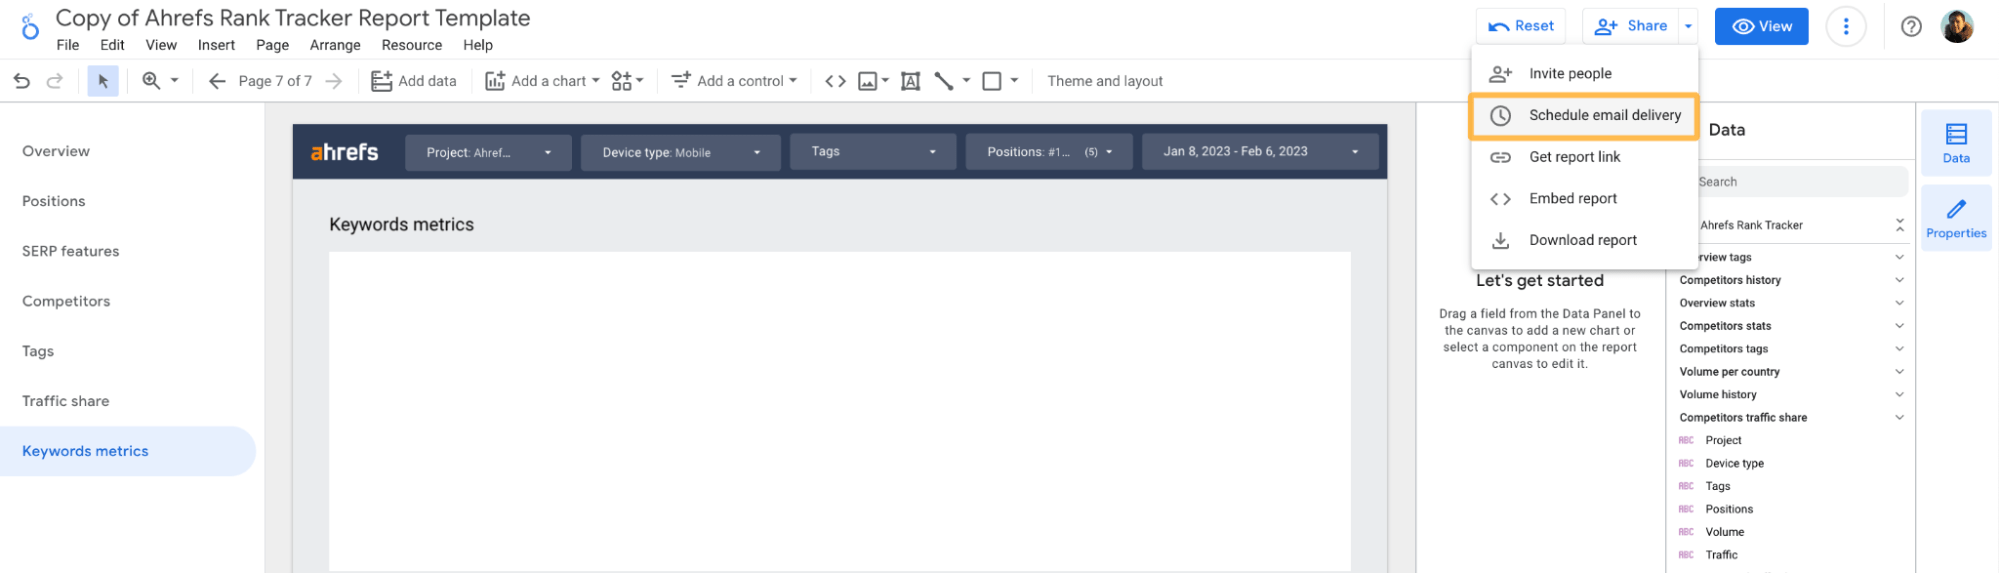The image size is (1999, 573).
Task: Click the blue View button
Action: pyautogui.click(x=1761, y=27)
